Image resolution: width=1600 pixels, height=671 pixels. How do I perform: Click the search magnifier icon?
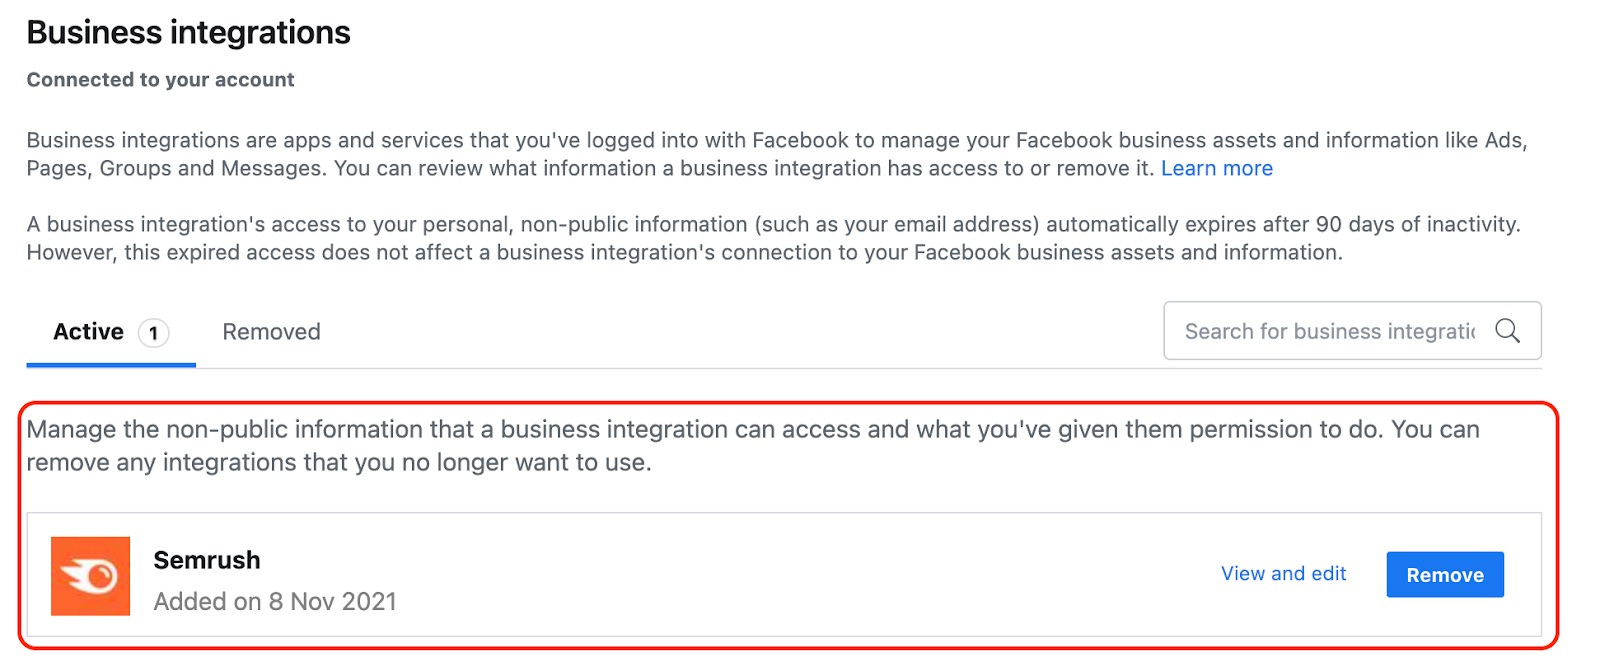pyautogui.click(x=1507, y=330)
